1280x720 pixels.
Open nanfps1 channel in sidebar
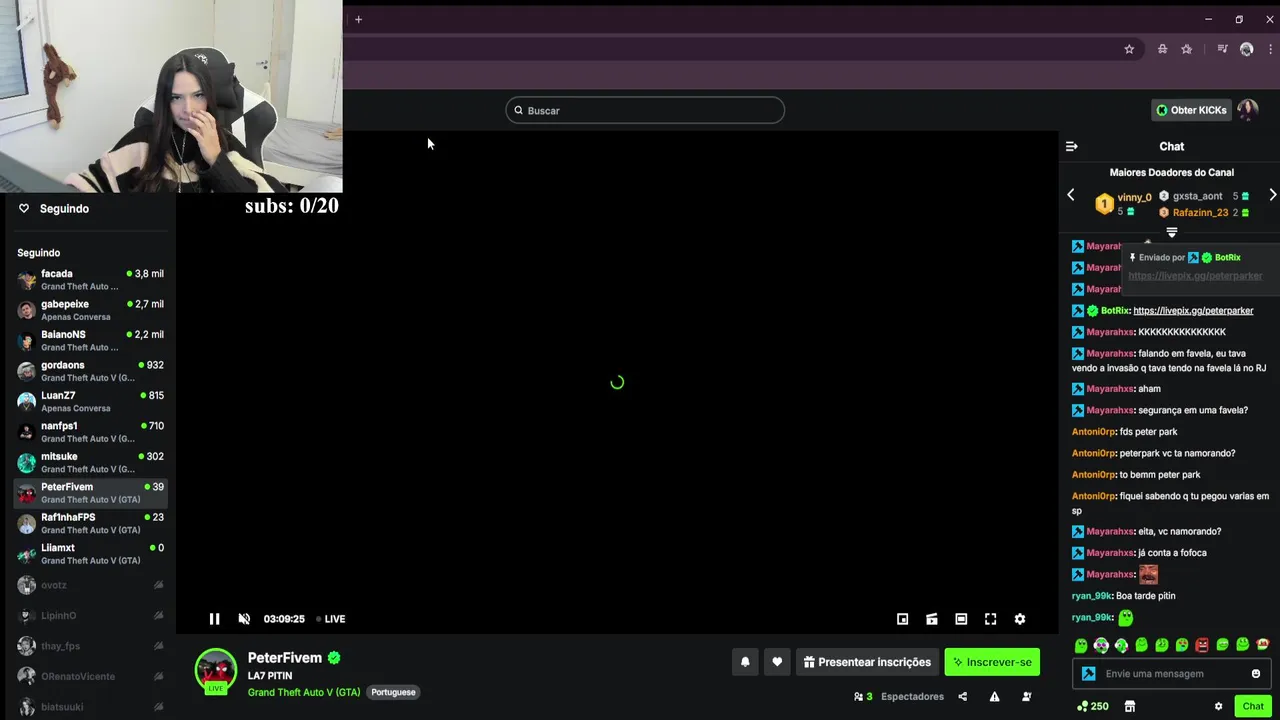(x=90, y=432)
